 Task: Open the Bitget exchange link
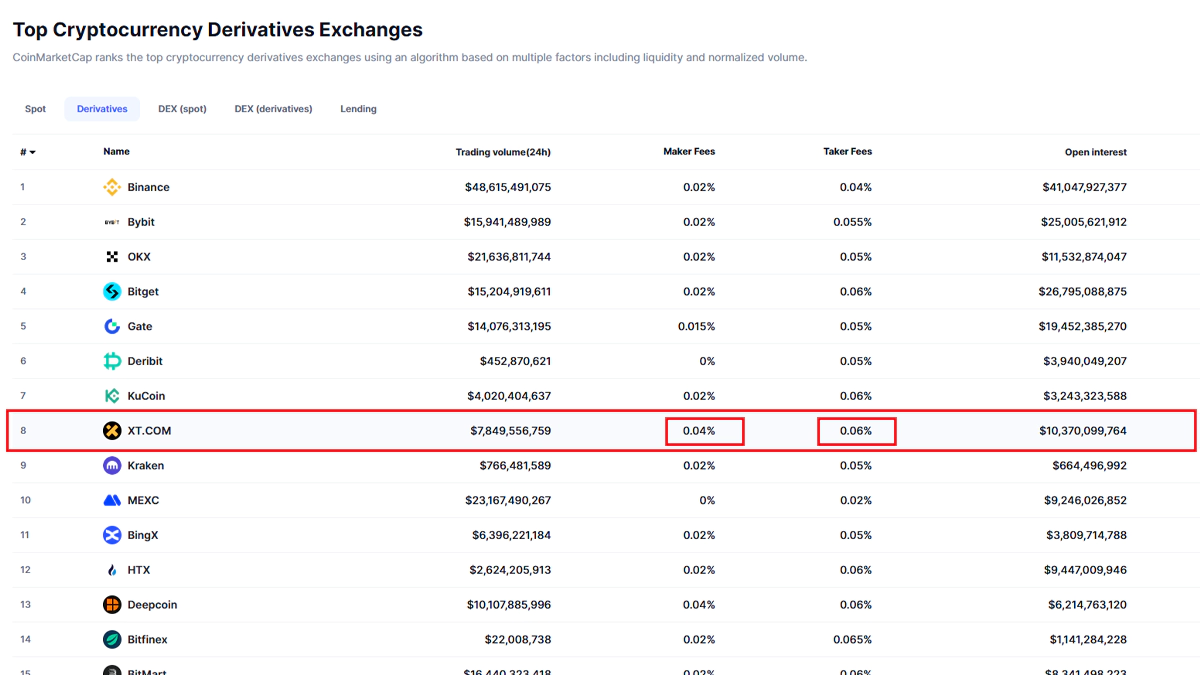click(x=143, y=292)
